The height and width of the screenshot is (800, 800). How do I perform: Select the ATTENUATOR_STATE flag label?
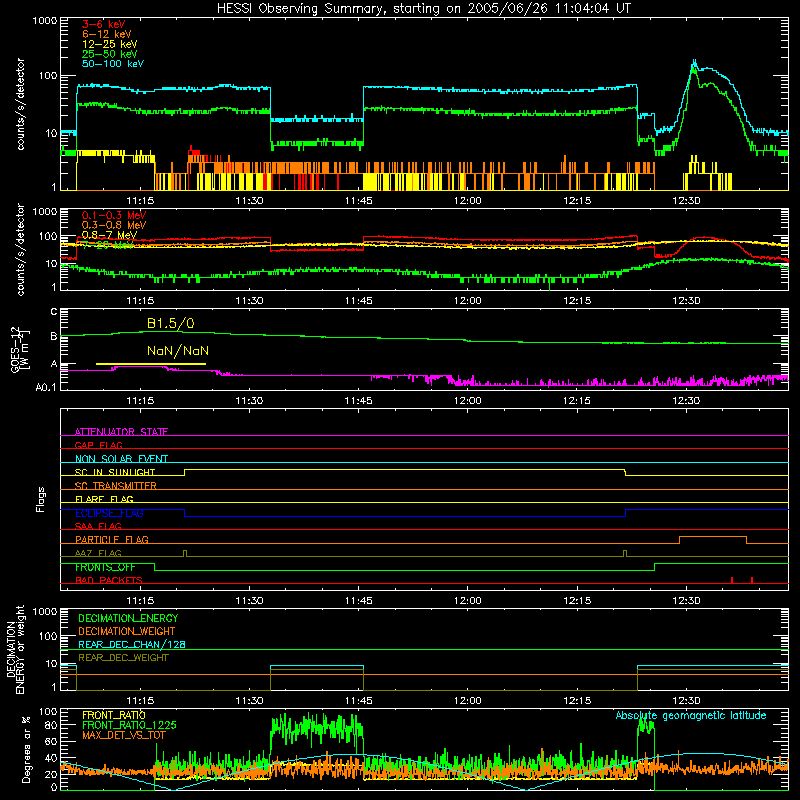(121, 432)
